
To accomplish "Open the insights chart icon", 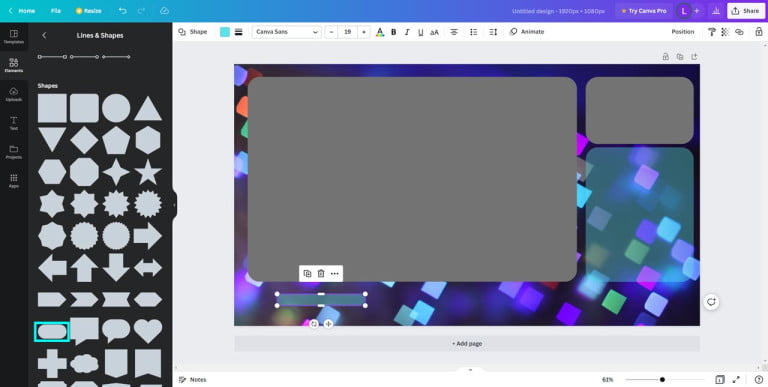I will [x=716, y=11].
